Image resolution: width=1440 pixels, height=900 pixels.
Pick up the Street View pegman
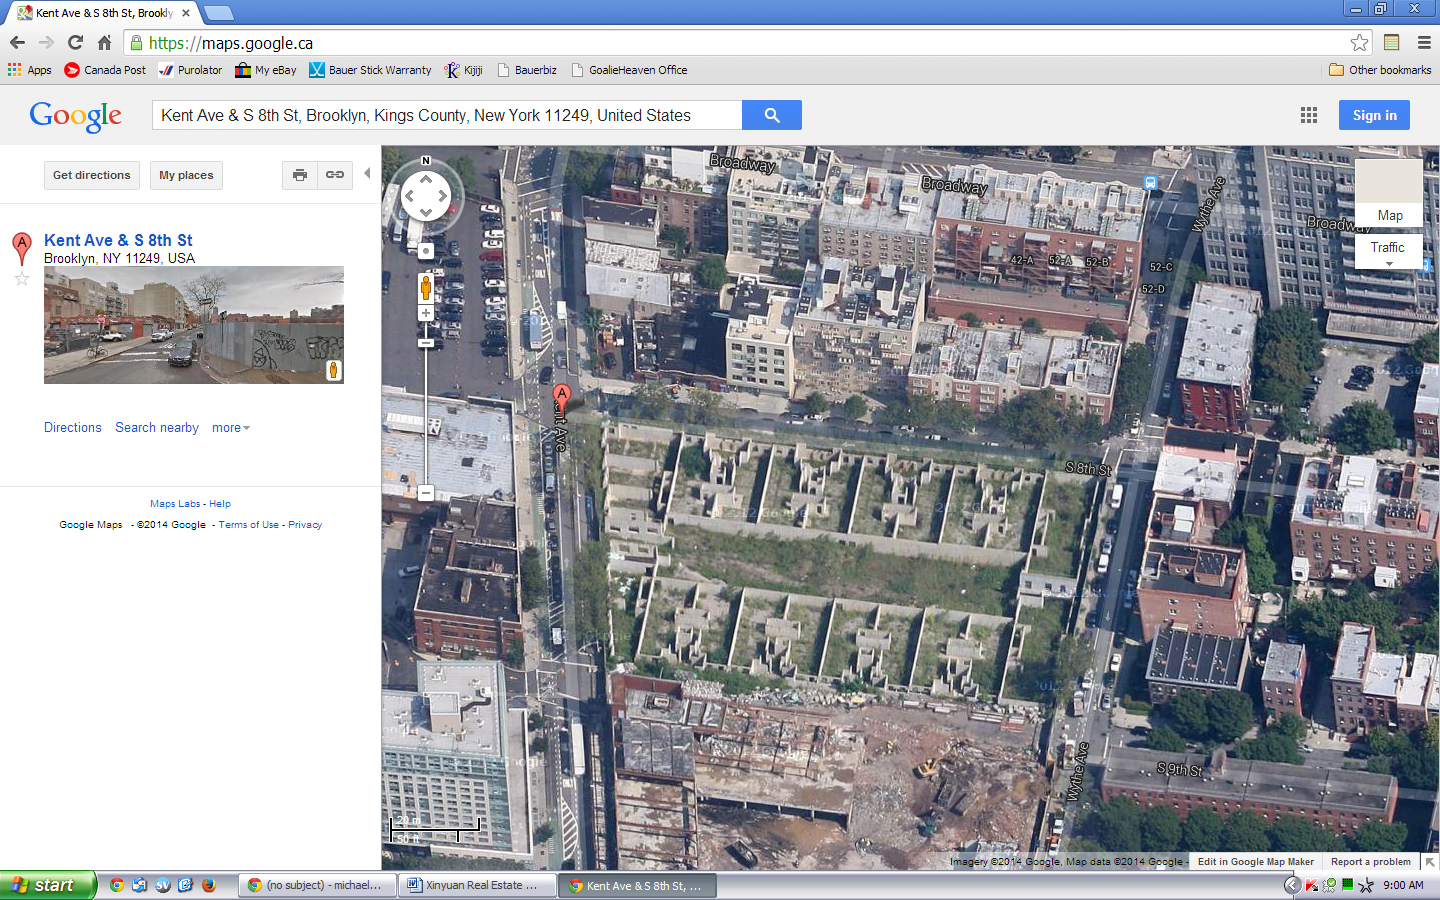[426, 288]
